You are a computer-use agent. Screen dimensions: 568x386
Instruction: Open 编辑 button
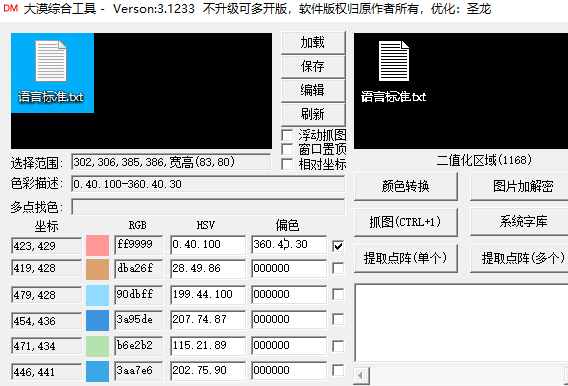313,90
